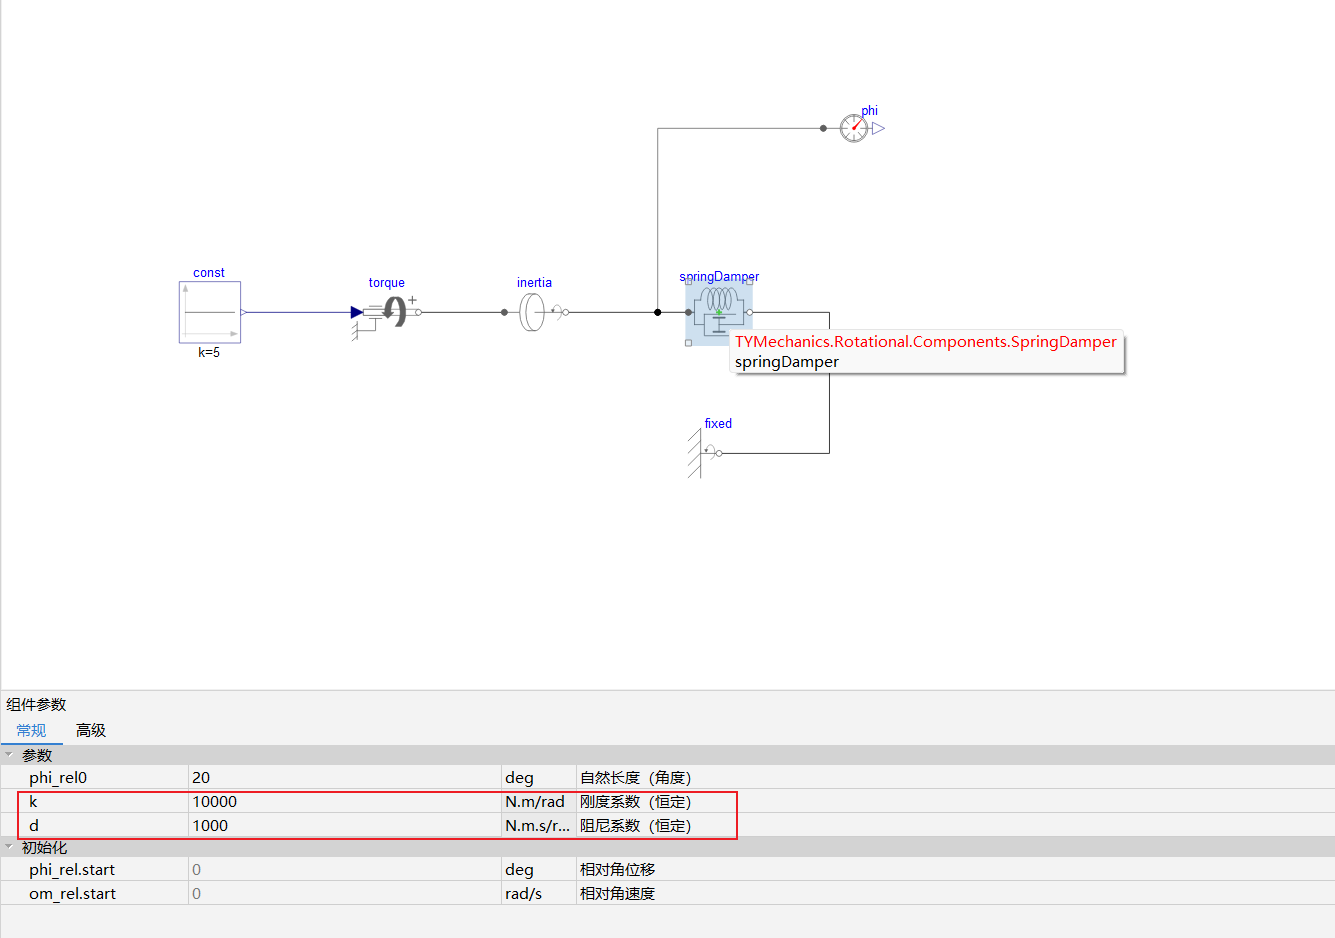Click the fixed label in the diagram
Image resolution: width=1335 pixels, height=938 pixels.
pos(718,423)
